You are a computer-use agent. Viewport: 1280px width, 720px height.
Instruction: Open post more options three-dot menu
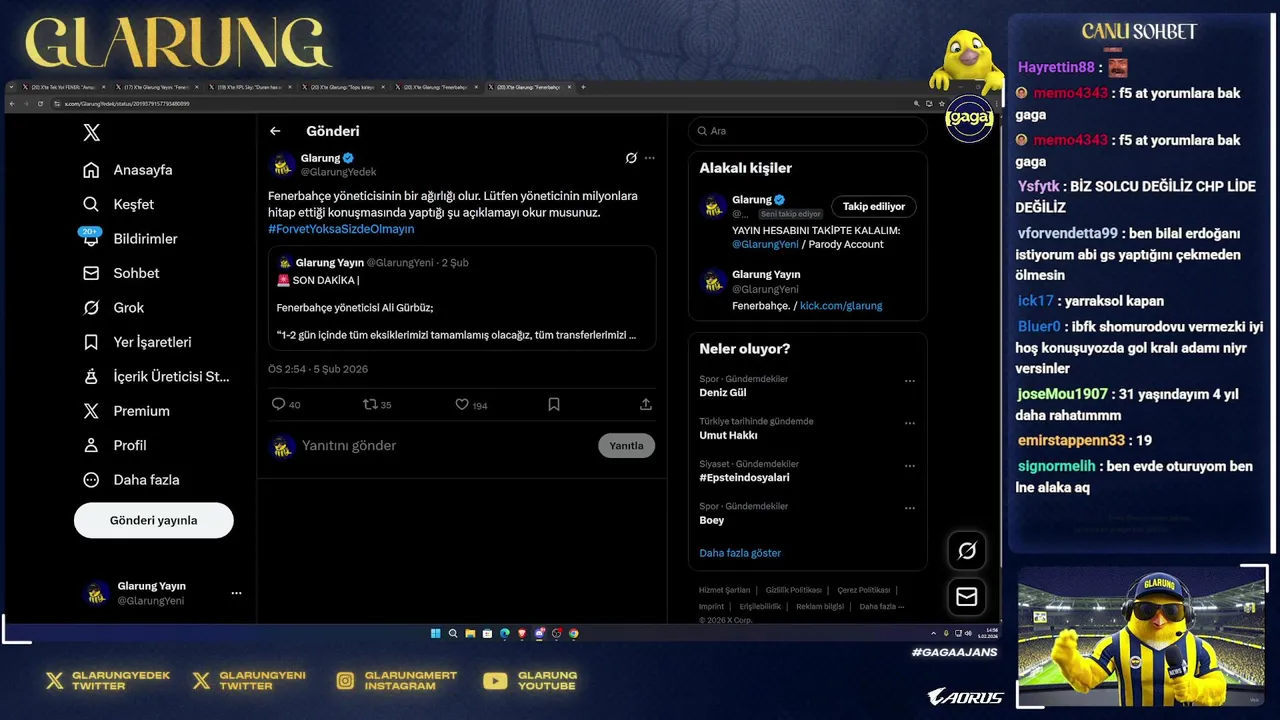click(650, 158)
